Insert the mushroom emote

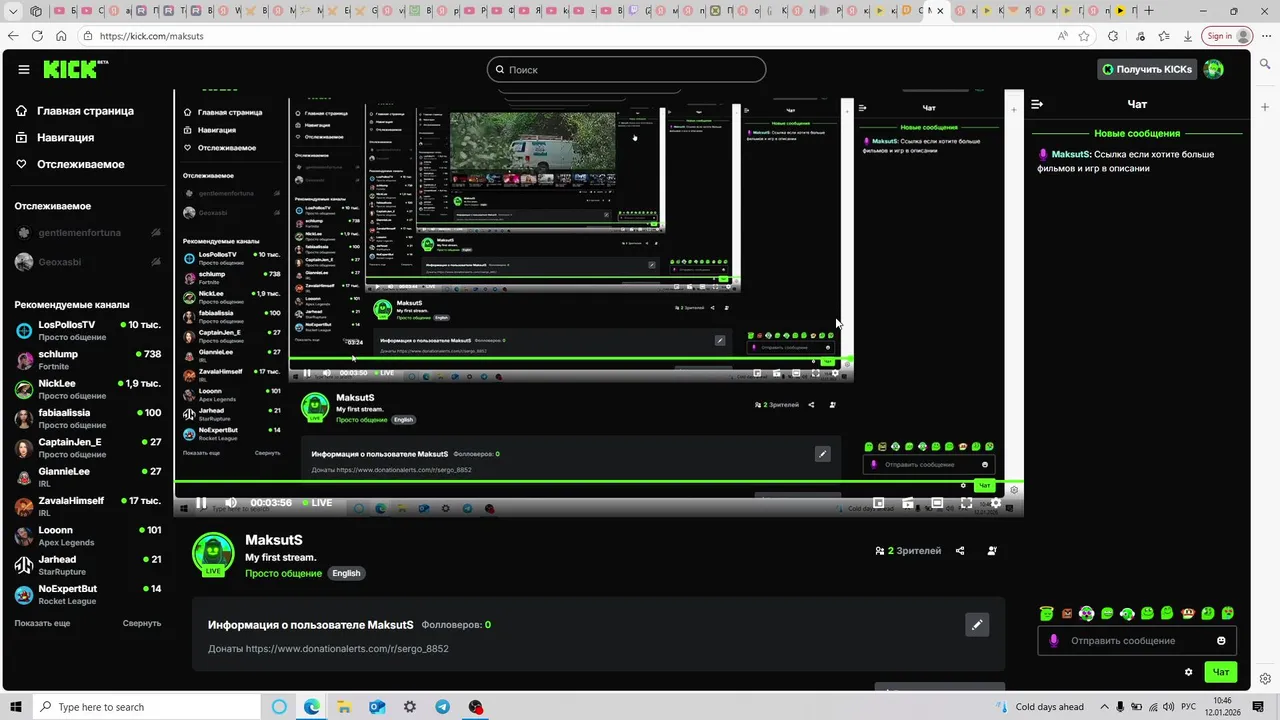[x=1188, y=613]
